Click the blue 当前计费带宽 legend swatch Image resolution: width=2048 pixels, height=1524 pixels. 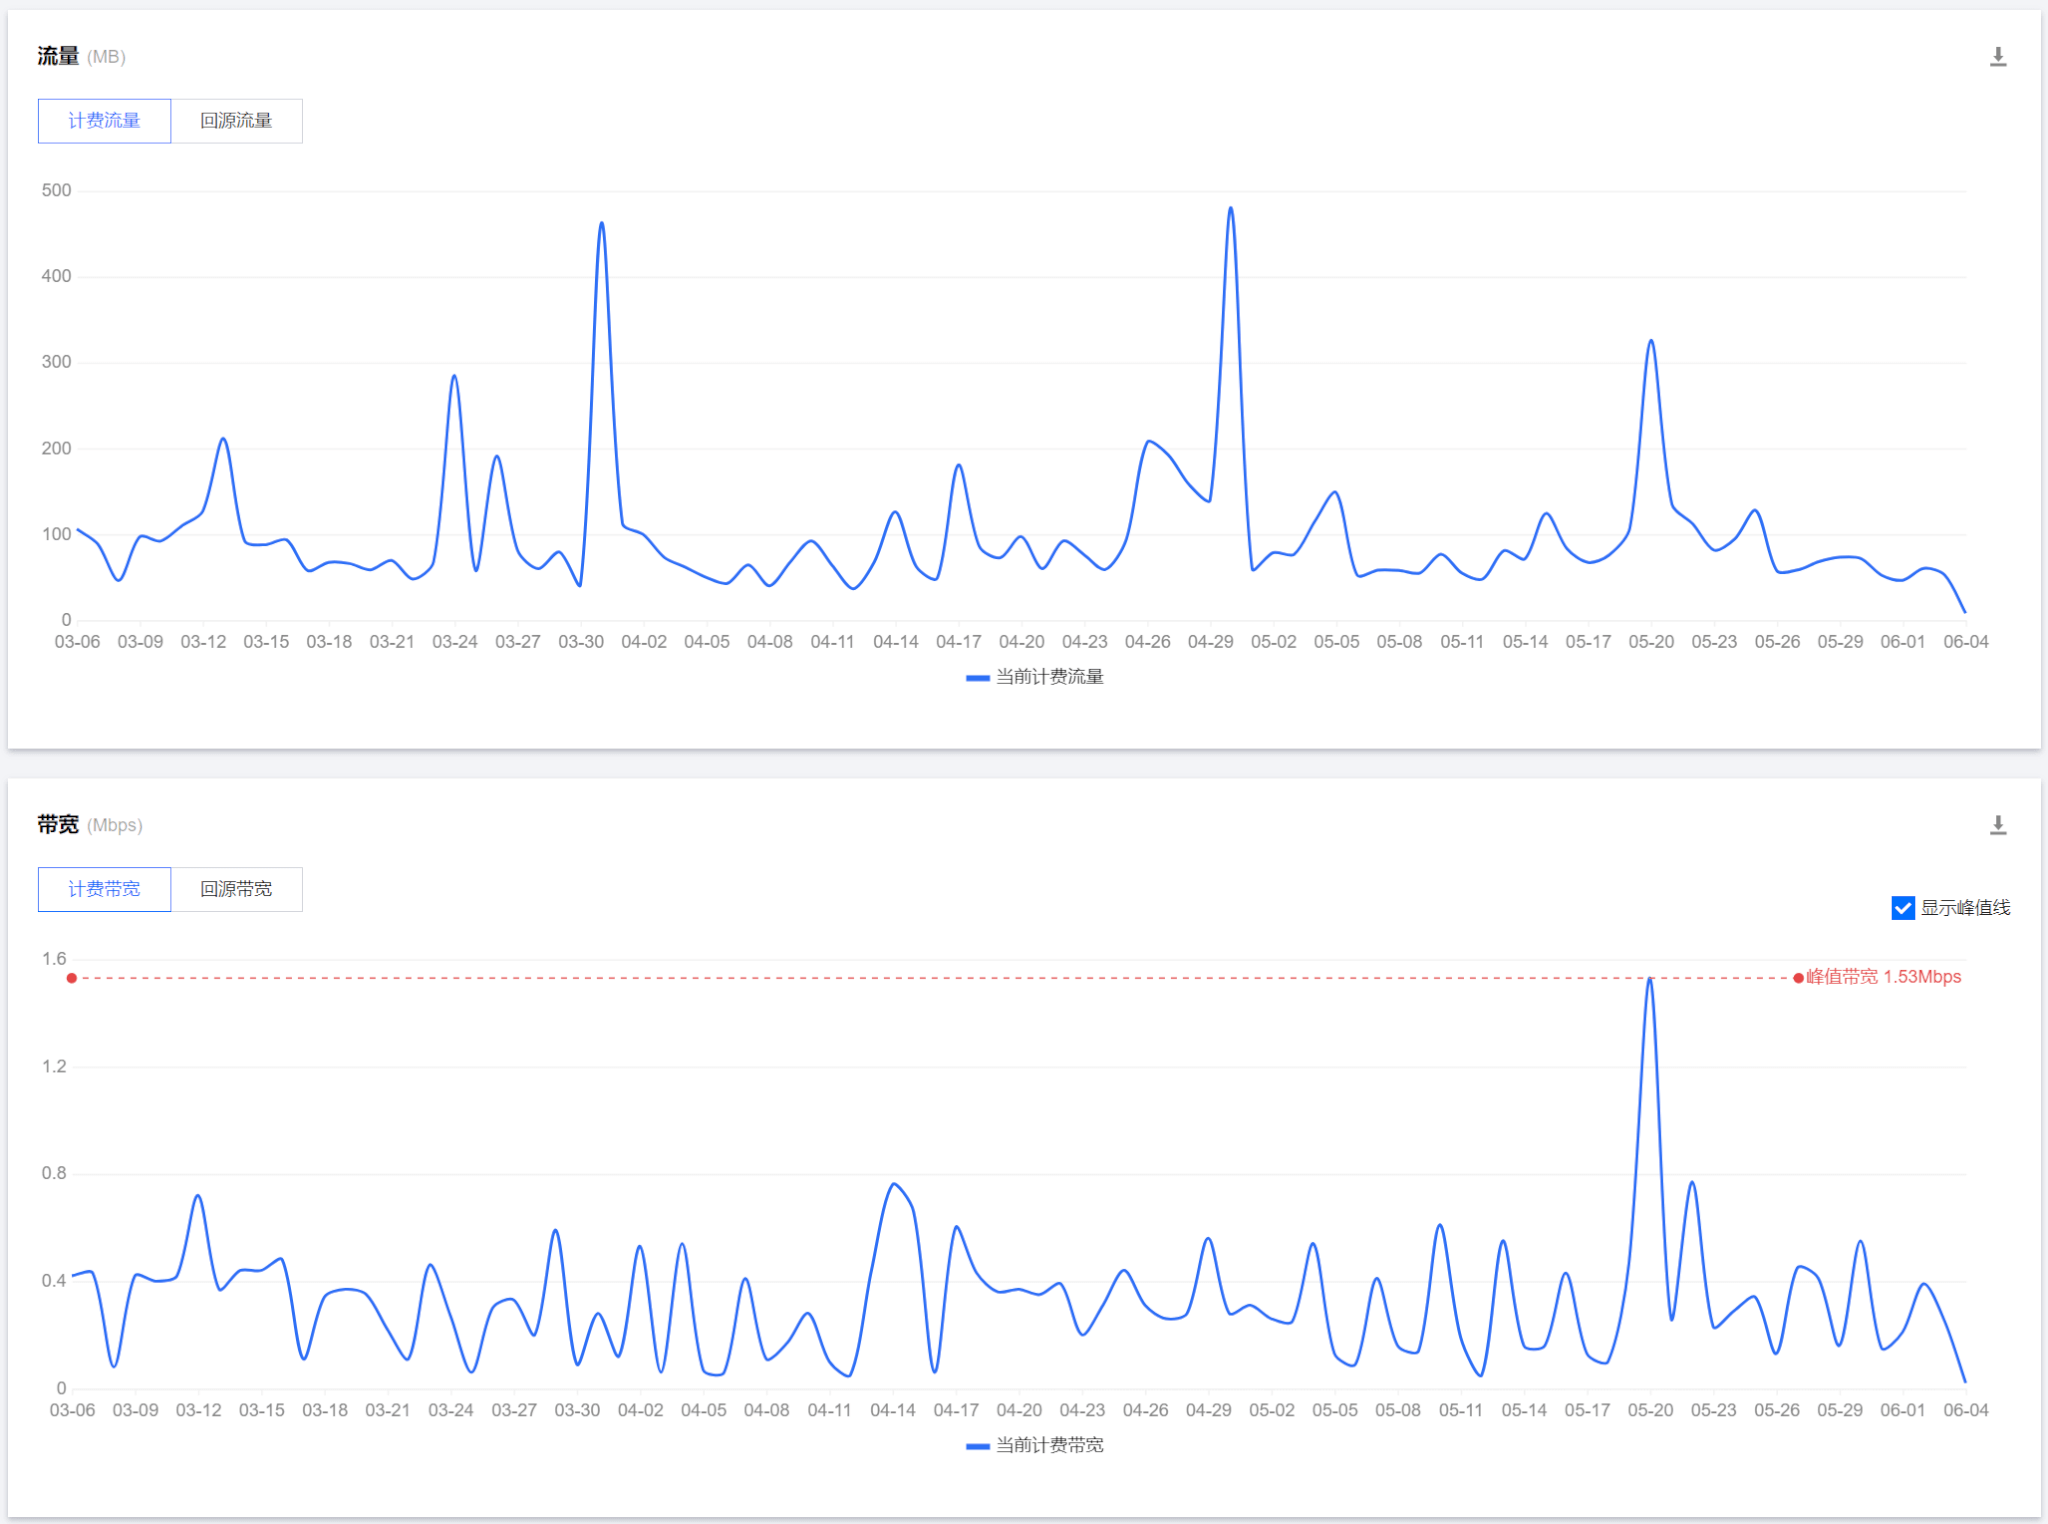[977, 1446]
